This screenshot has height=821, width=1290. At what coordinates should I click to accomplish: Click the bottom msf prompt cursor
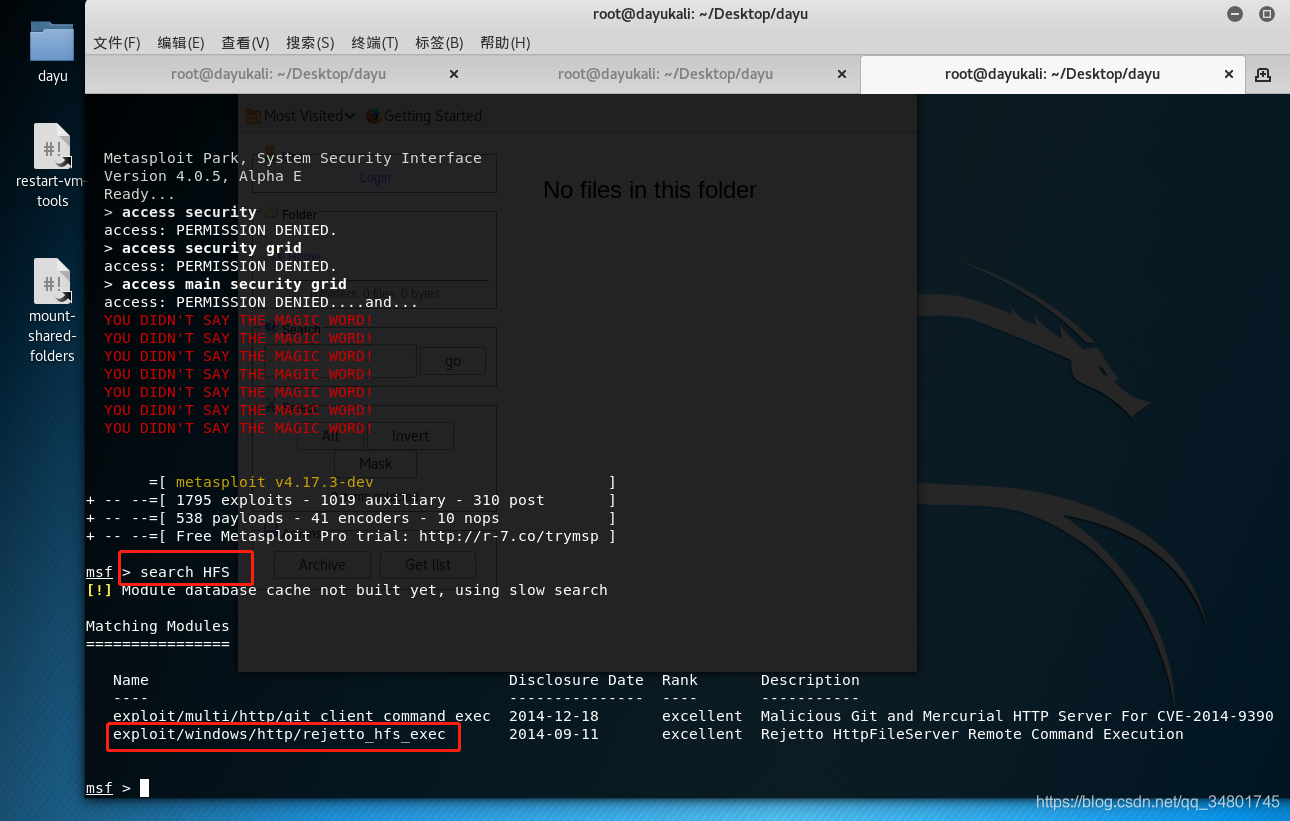pos(144,788)
